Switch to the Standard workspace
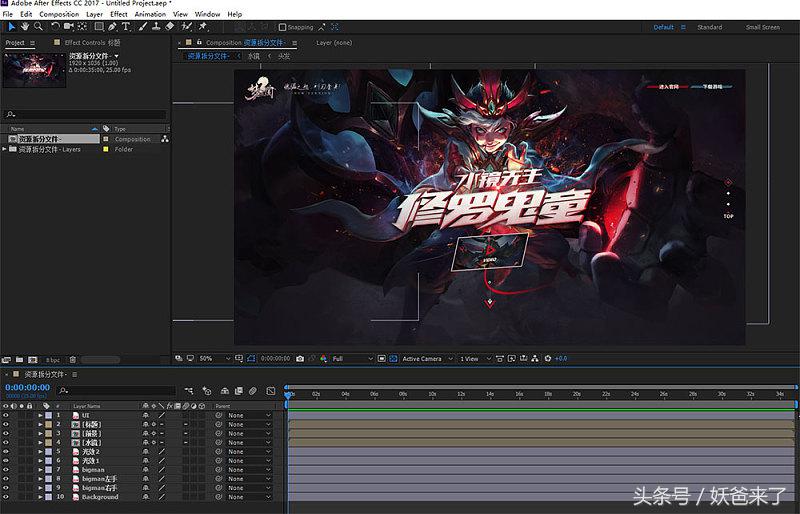Viewport: 800px width, 514px height. tap(709, 27)
